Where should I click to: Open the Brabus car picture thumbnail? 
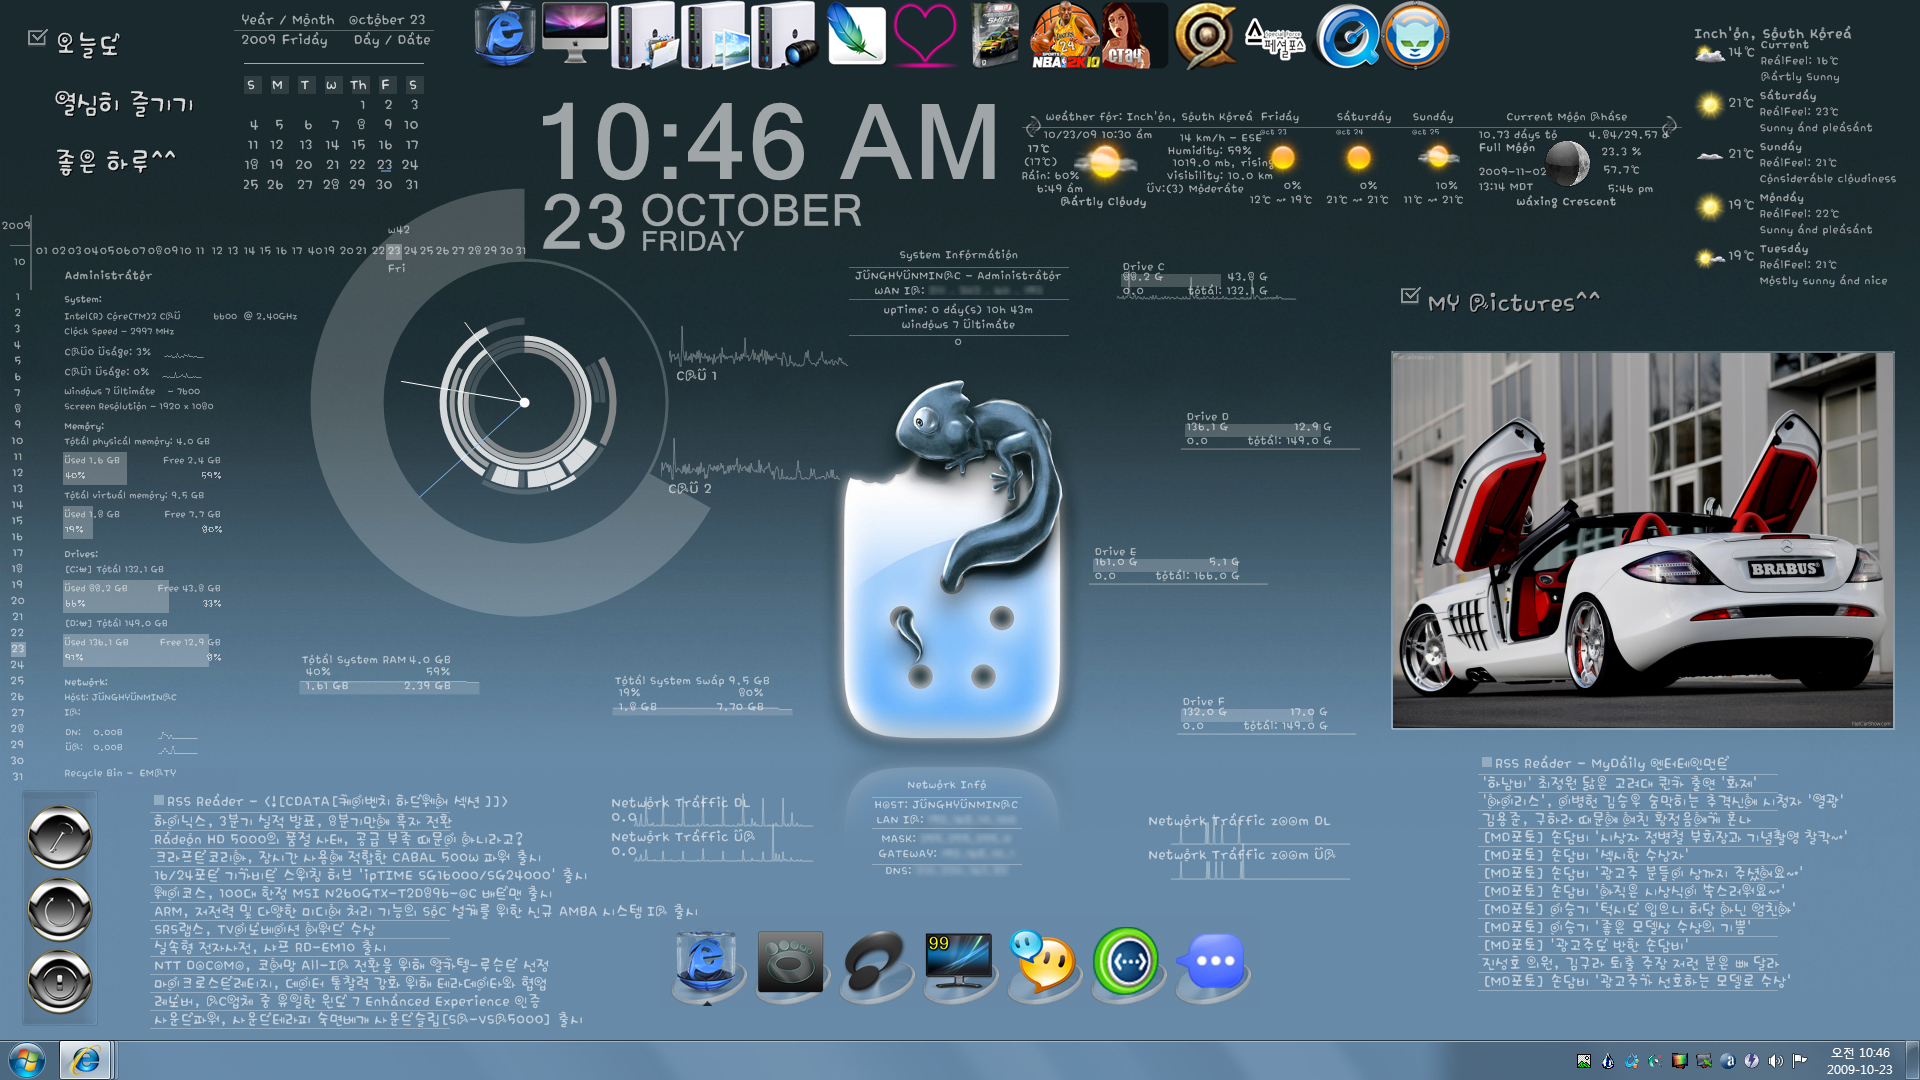(1642, 540)
